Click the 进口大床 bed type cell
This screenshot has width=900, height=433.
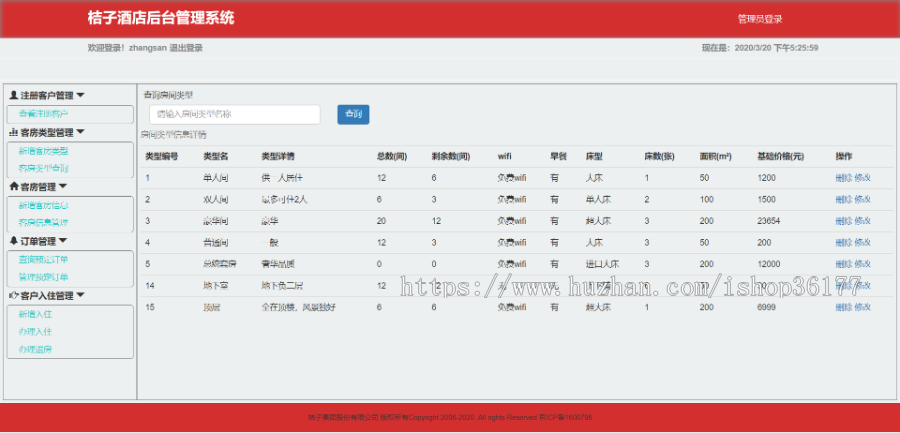point(603,264)
